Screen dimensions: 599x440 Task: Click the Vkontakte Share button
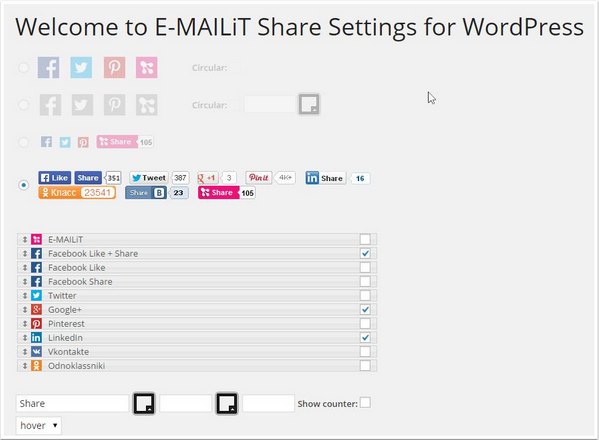[x=146, y=193]
